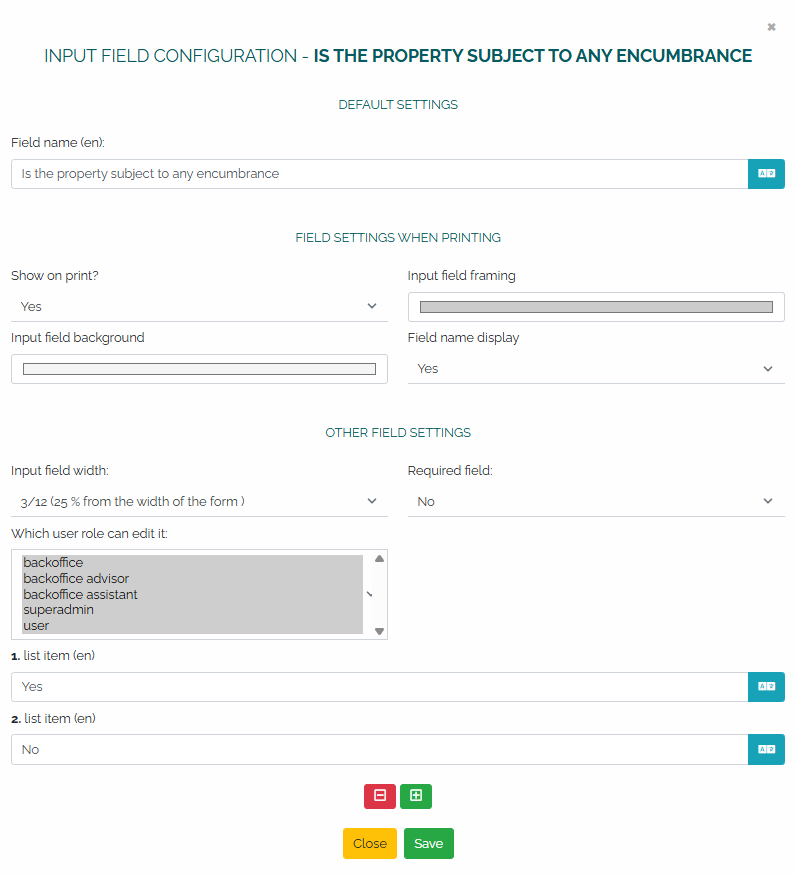Click translation icon next to first list item
795x875 pixels.
(x=766, y=686)
